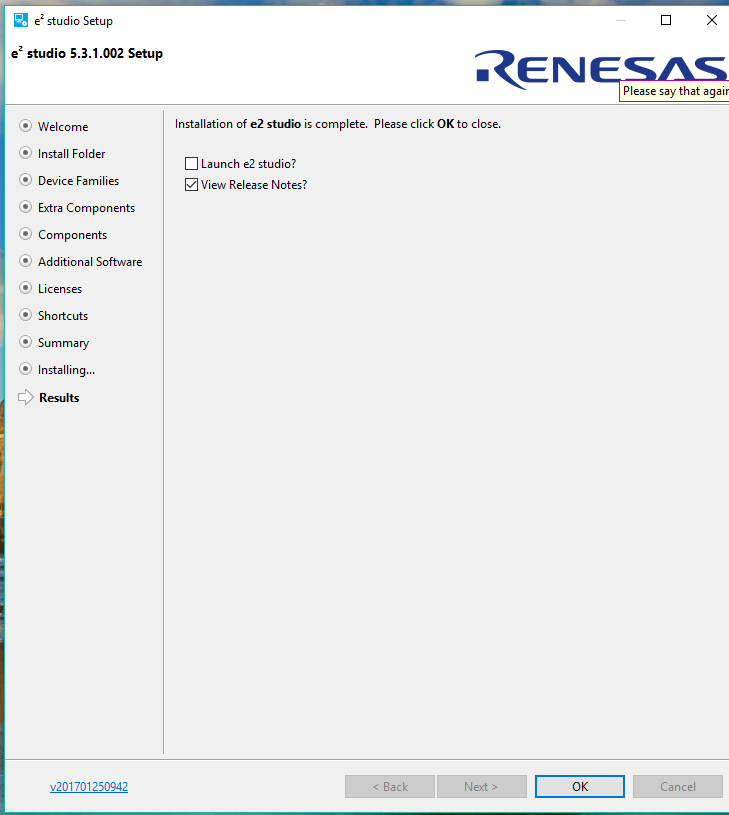Click the greyed-out Back button
729x815 pixels.
tap(390, 786)
